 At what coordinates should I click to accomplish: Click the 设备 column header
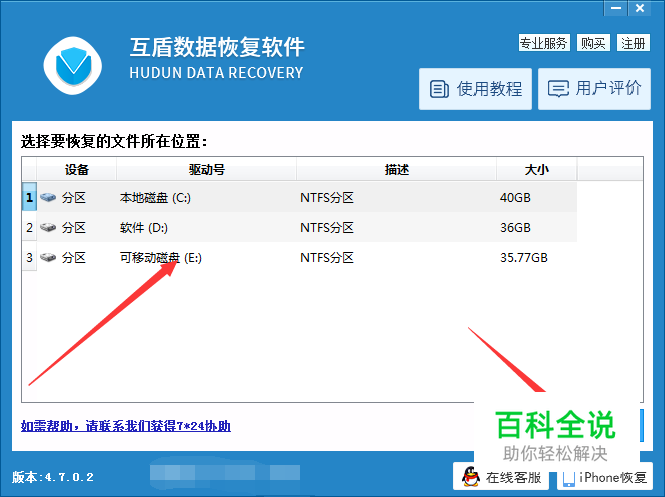tap(77, 170)
